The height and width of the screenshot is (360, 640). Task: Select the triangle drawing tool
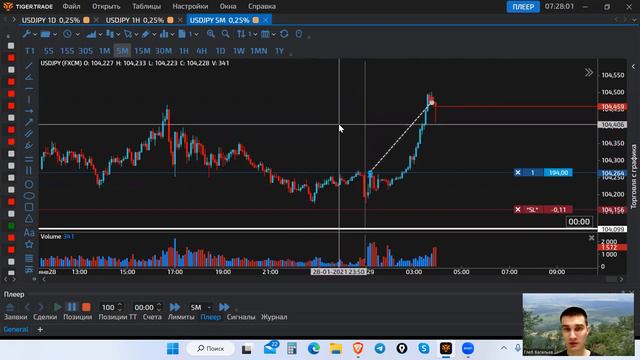29,219
